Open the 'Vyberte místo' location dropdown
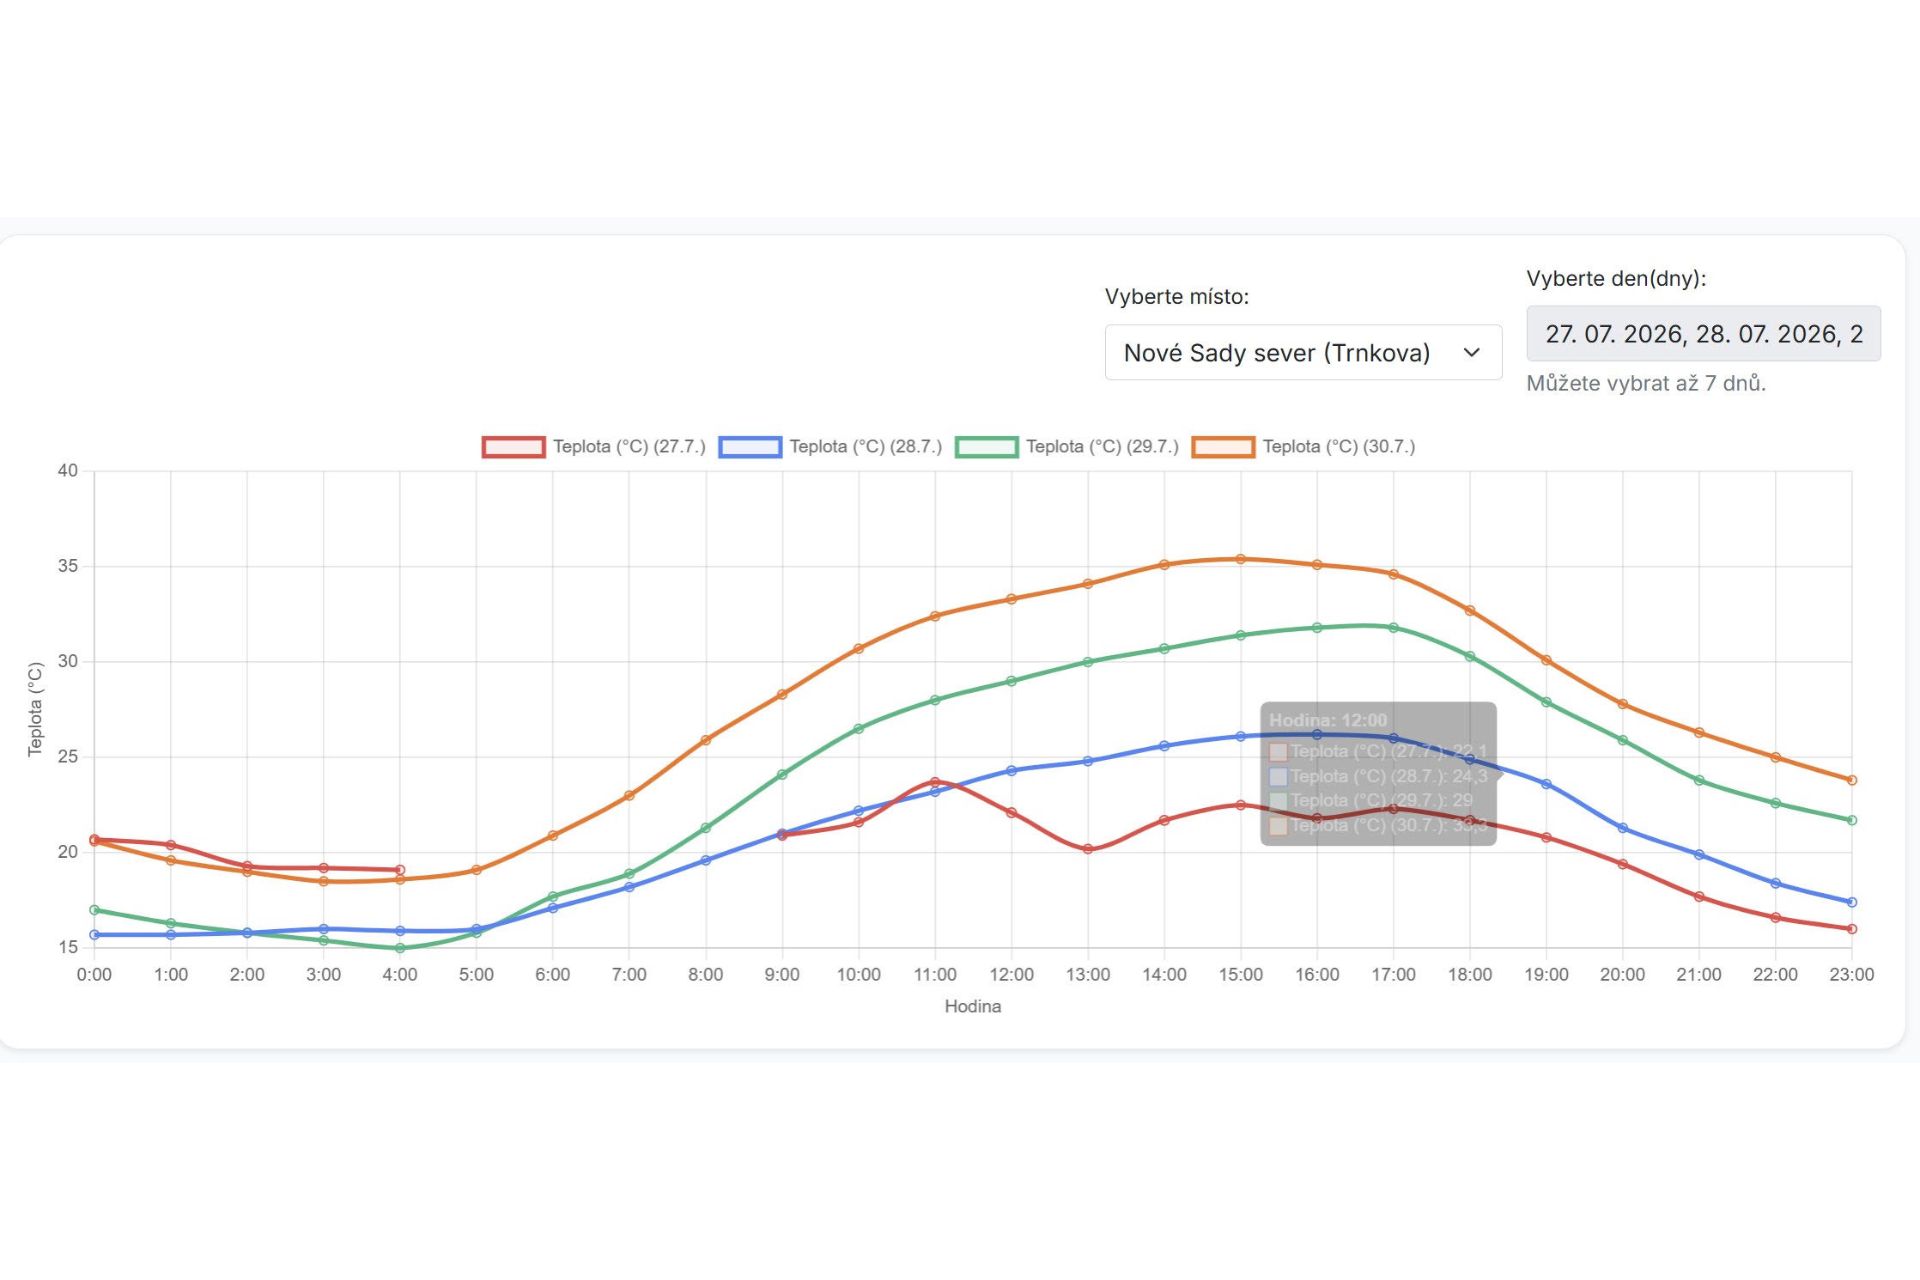 [1303, 352]
